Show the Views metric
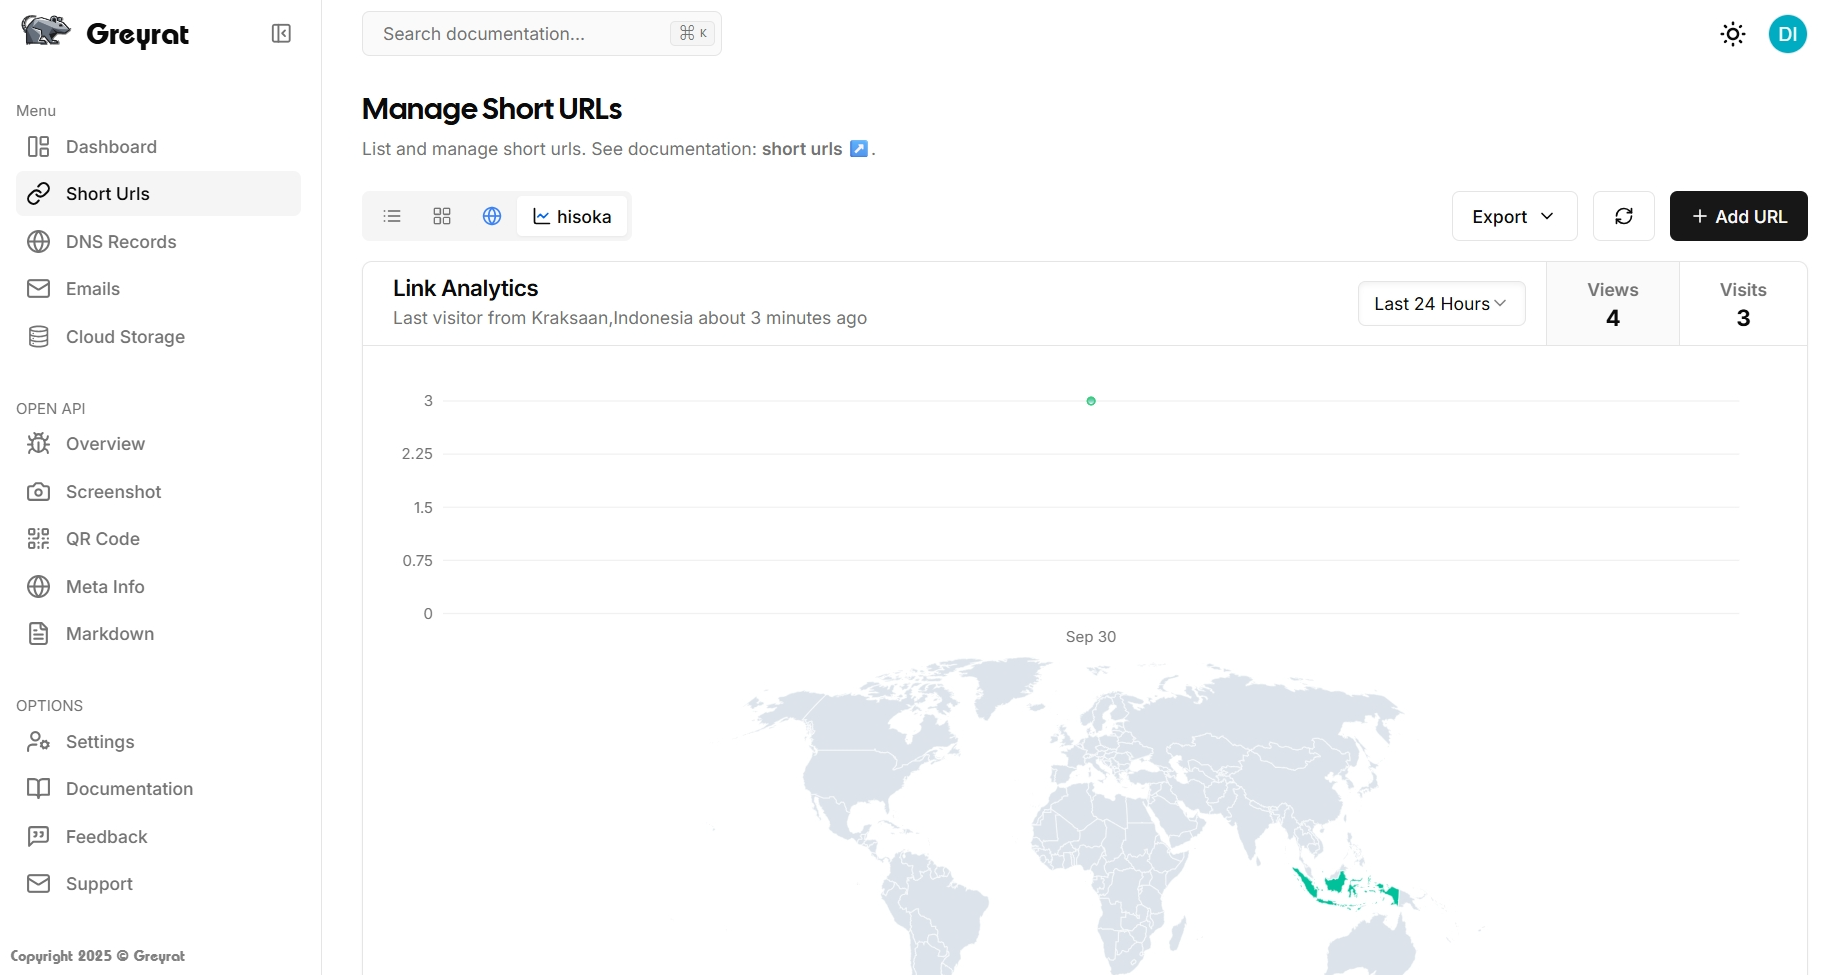The height and width of the screenshot is (975, 1843). coord(1612,304)
